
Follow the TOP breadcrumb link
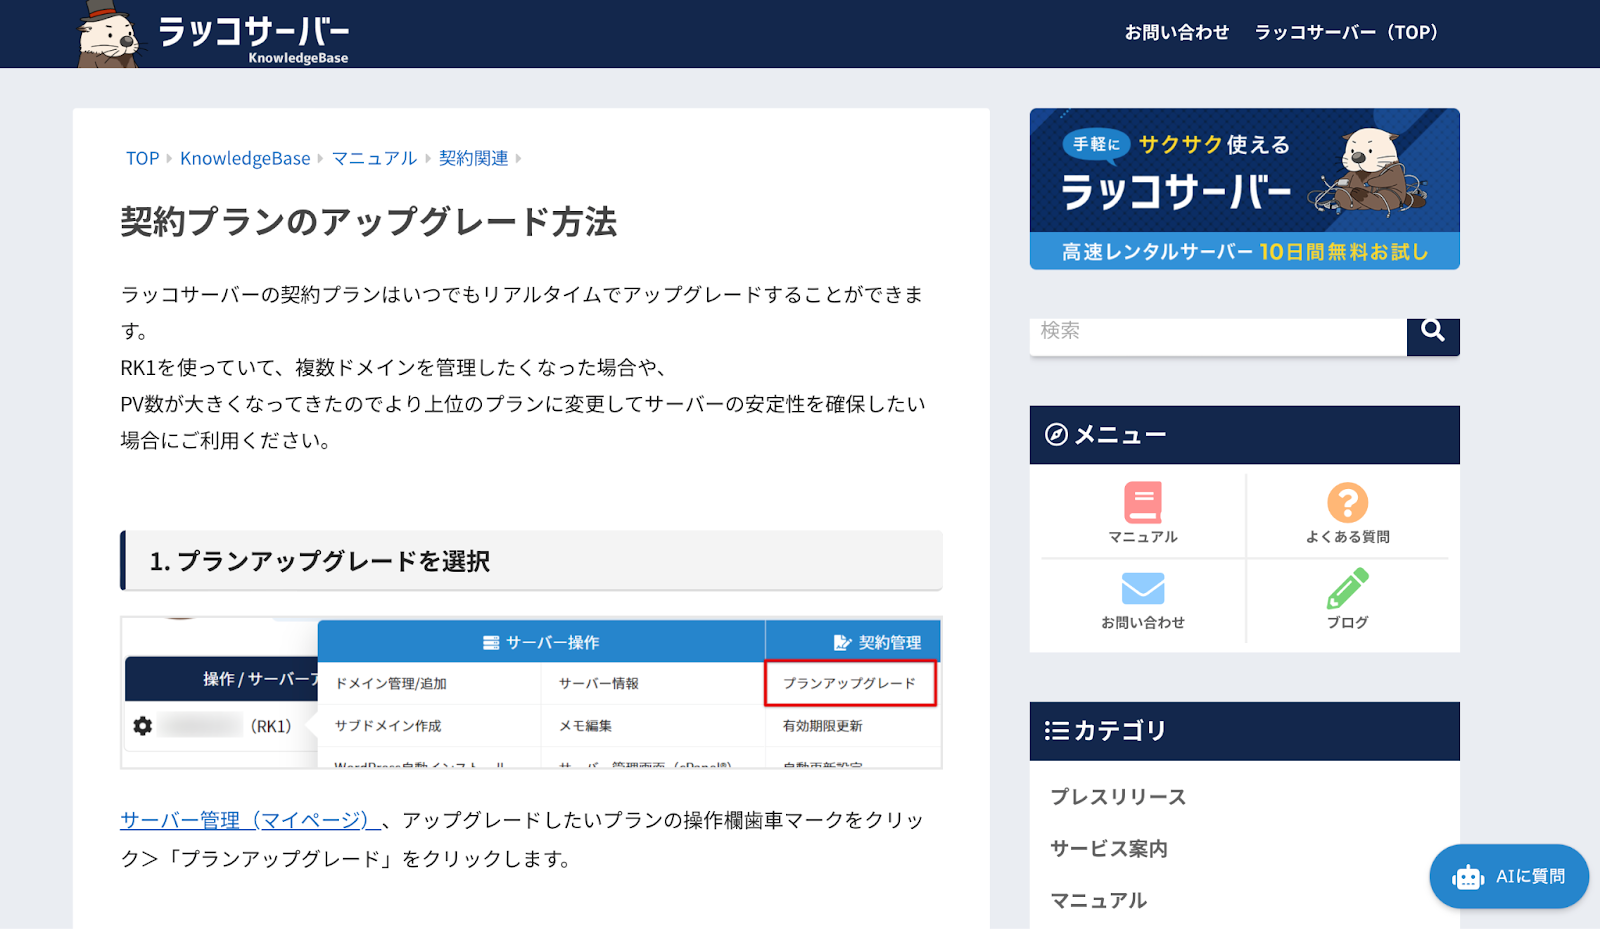142,158
